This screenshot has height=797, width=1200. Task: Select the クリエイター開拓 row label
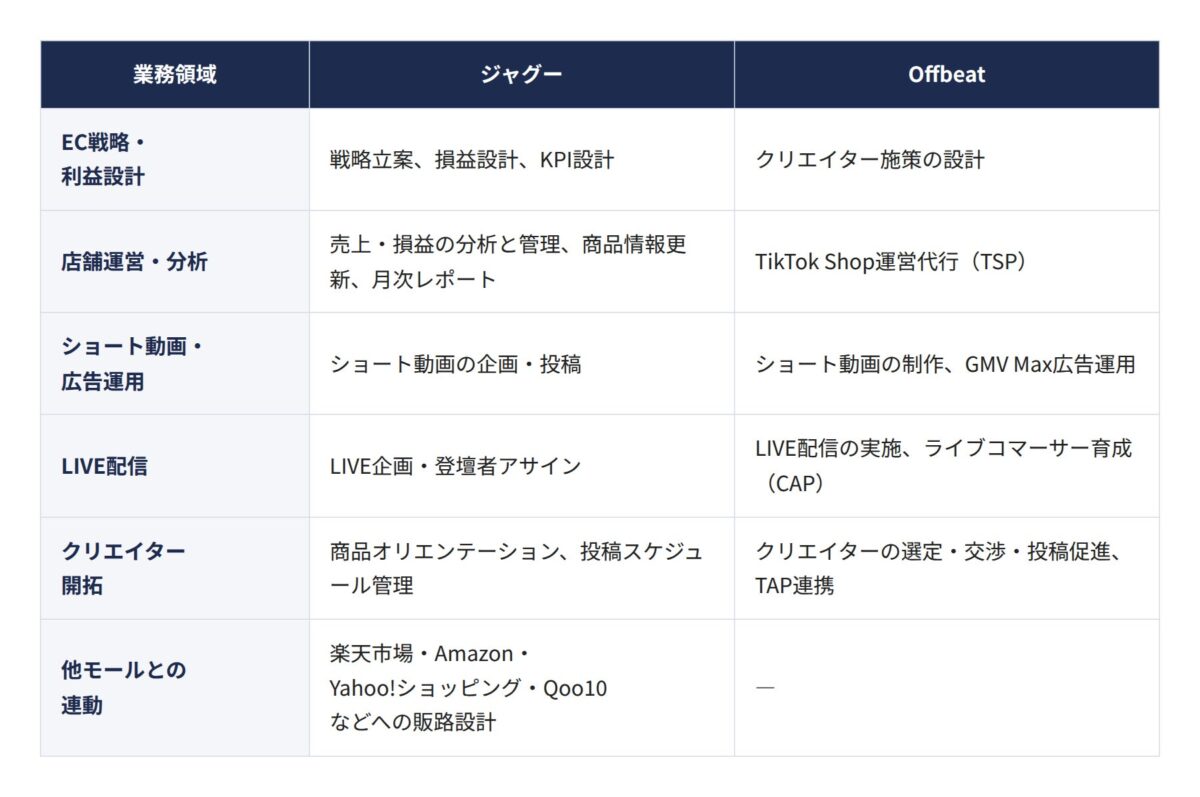click(175, 568)
